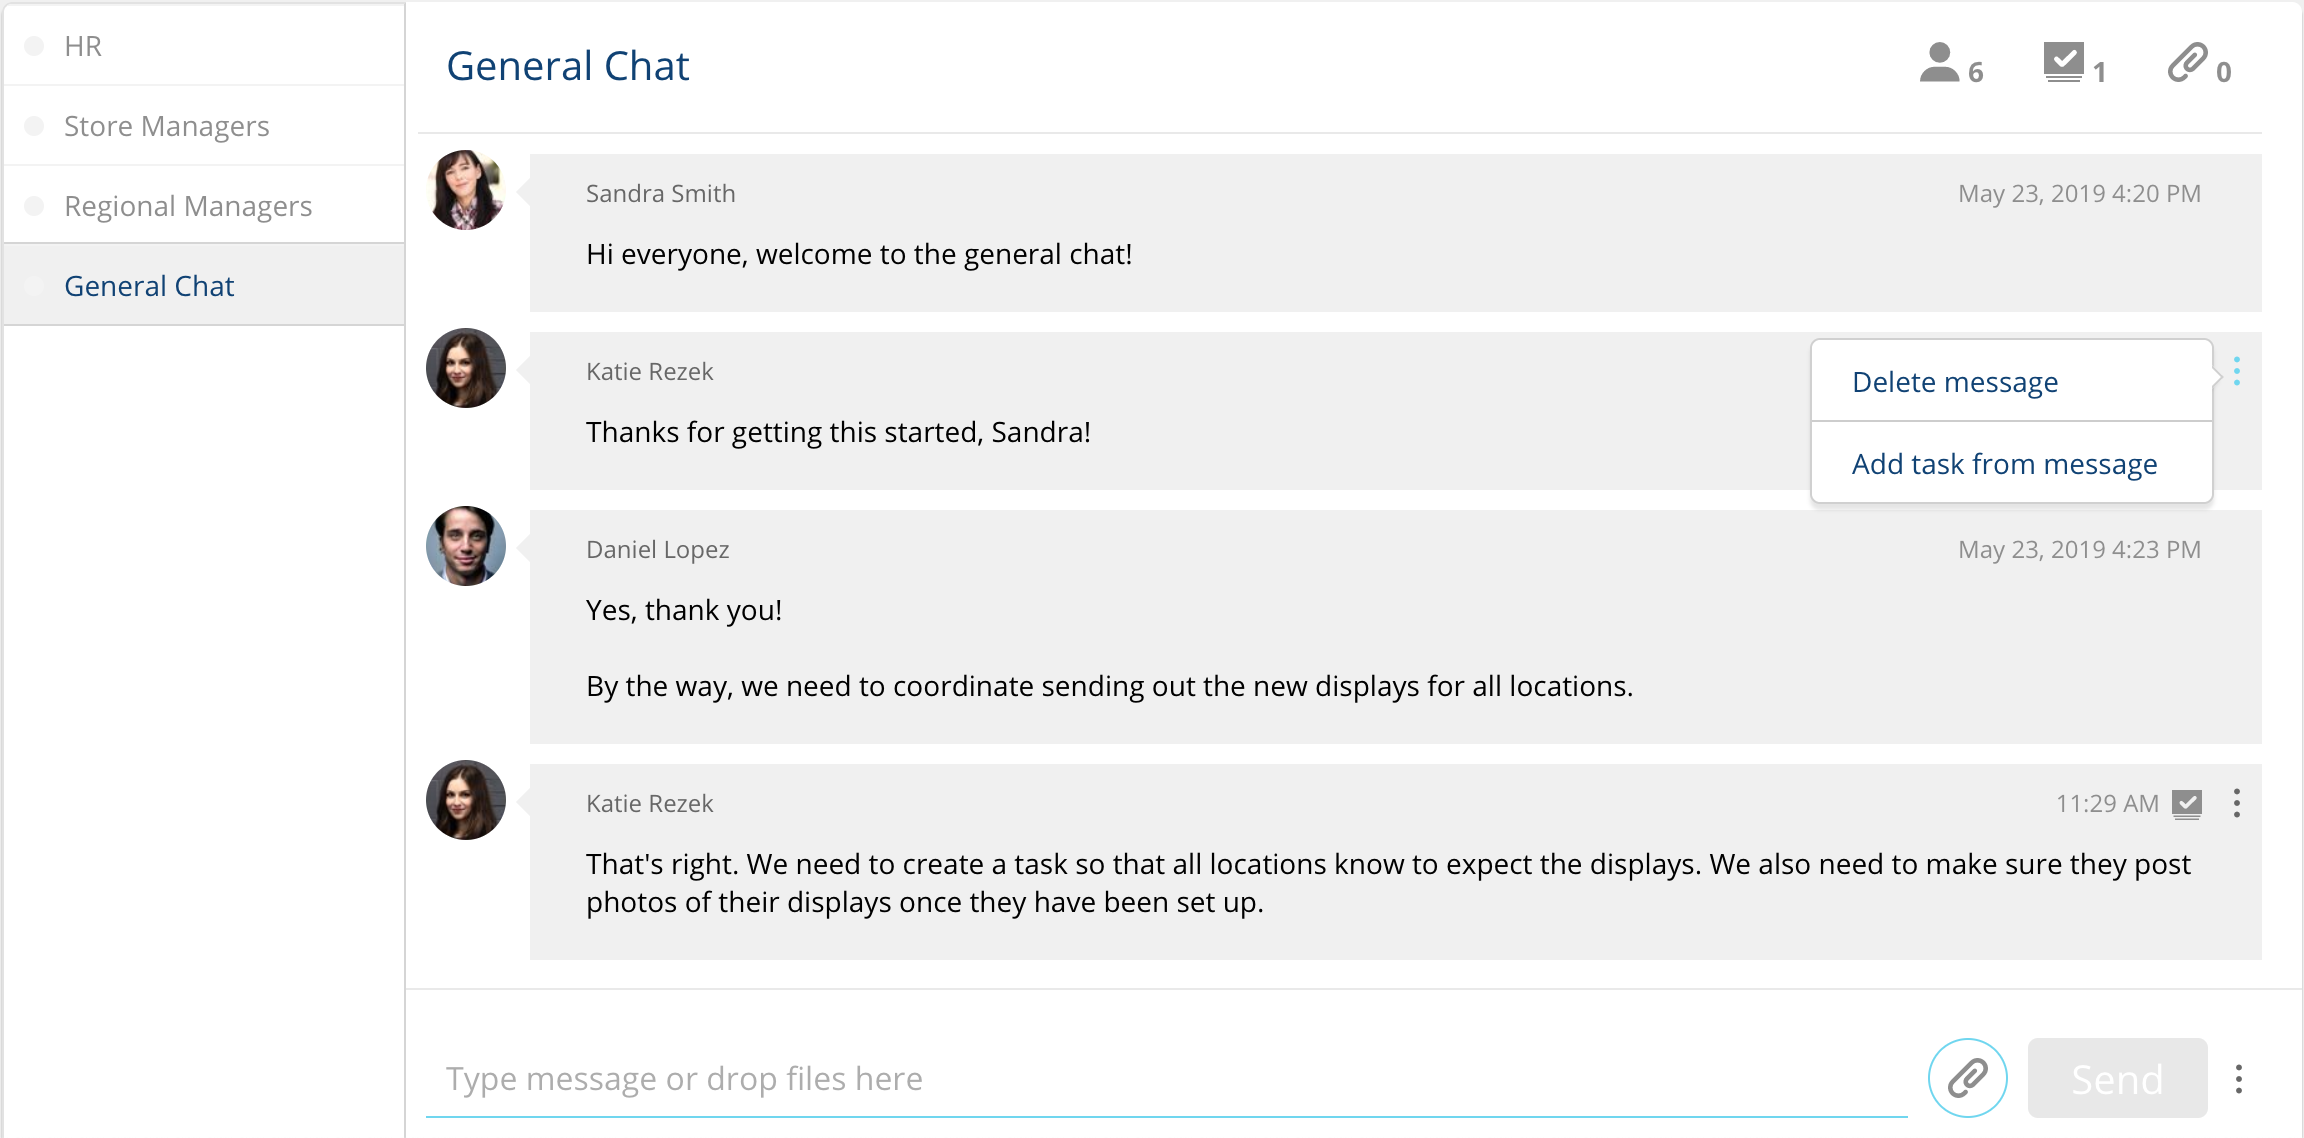Screen dimensions: 2304x1138
Task: Click the members count person icon
Action: (x=1939, y=63)
